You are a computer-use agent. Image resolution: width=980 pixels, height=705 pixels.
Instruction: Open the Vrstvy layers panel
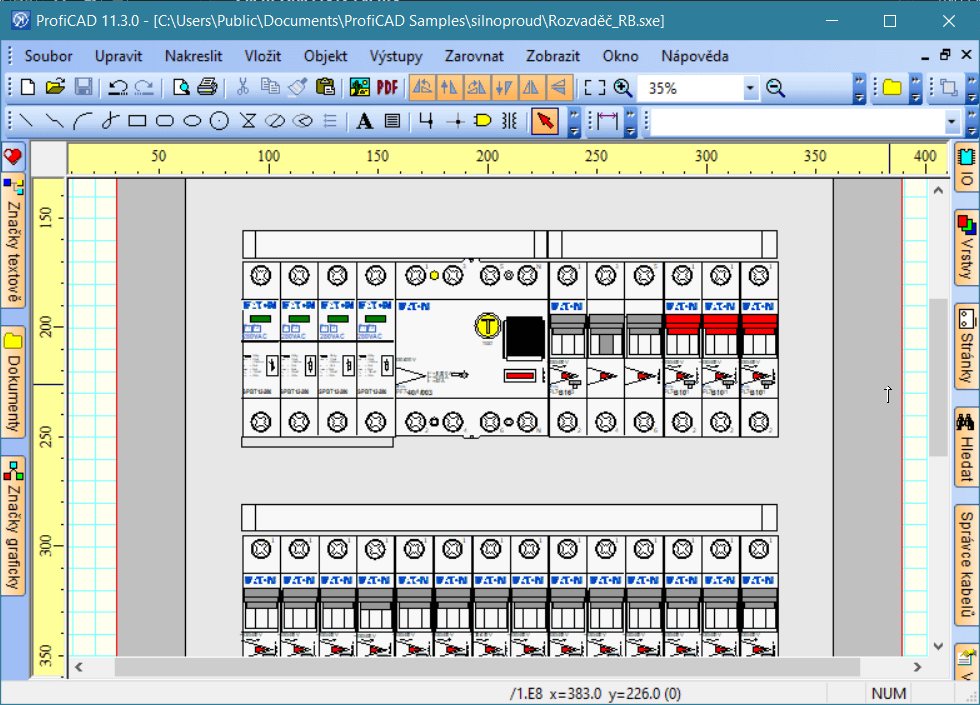[966, 248]
